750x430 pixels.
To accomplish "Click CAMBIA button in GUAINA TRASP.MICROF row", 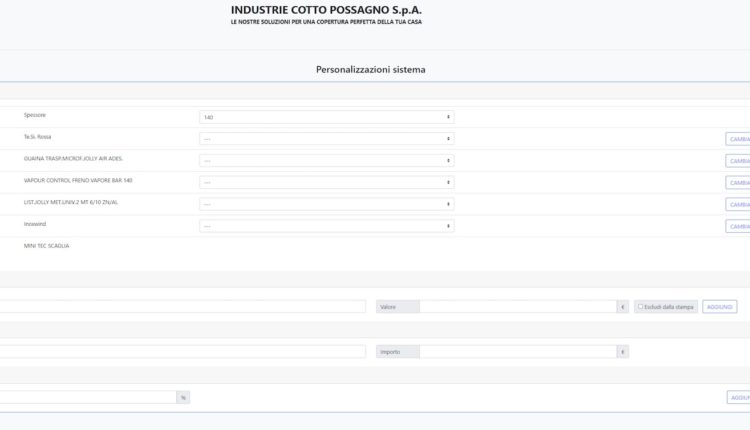I will (738, 161).
